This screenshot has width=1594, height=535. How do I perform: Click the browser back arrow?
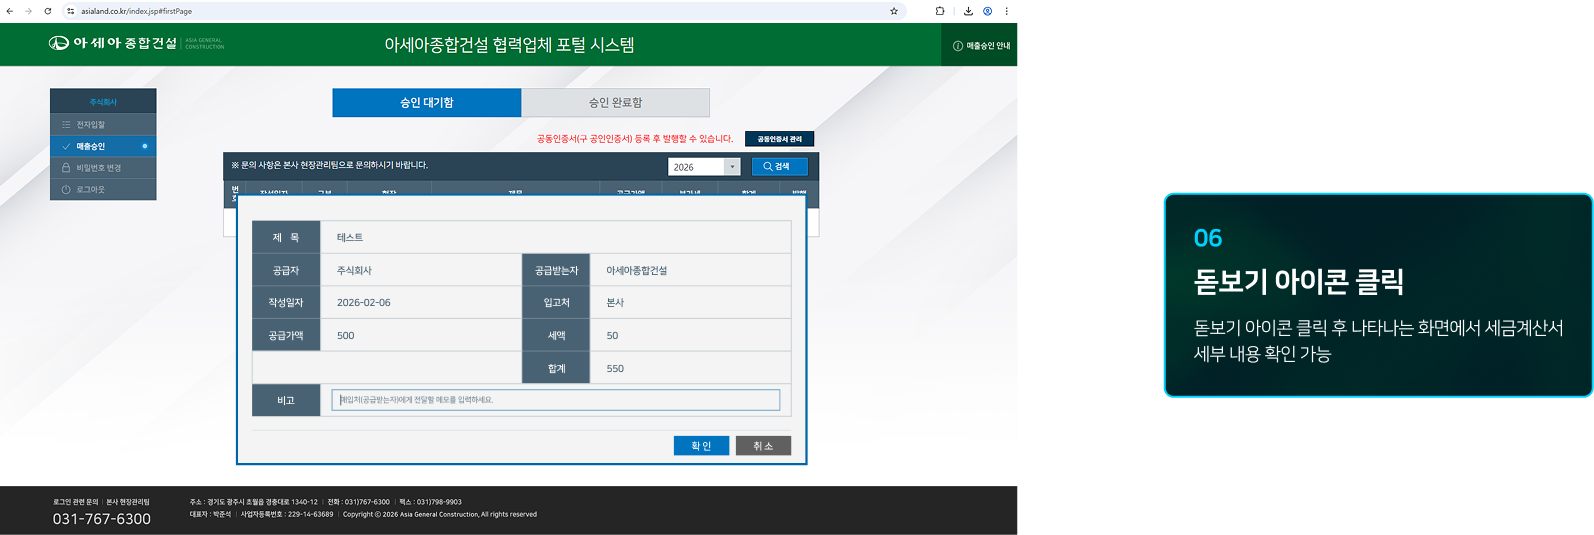10,11
